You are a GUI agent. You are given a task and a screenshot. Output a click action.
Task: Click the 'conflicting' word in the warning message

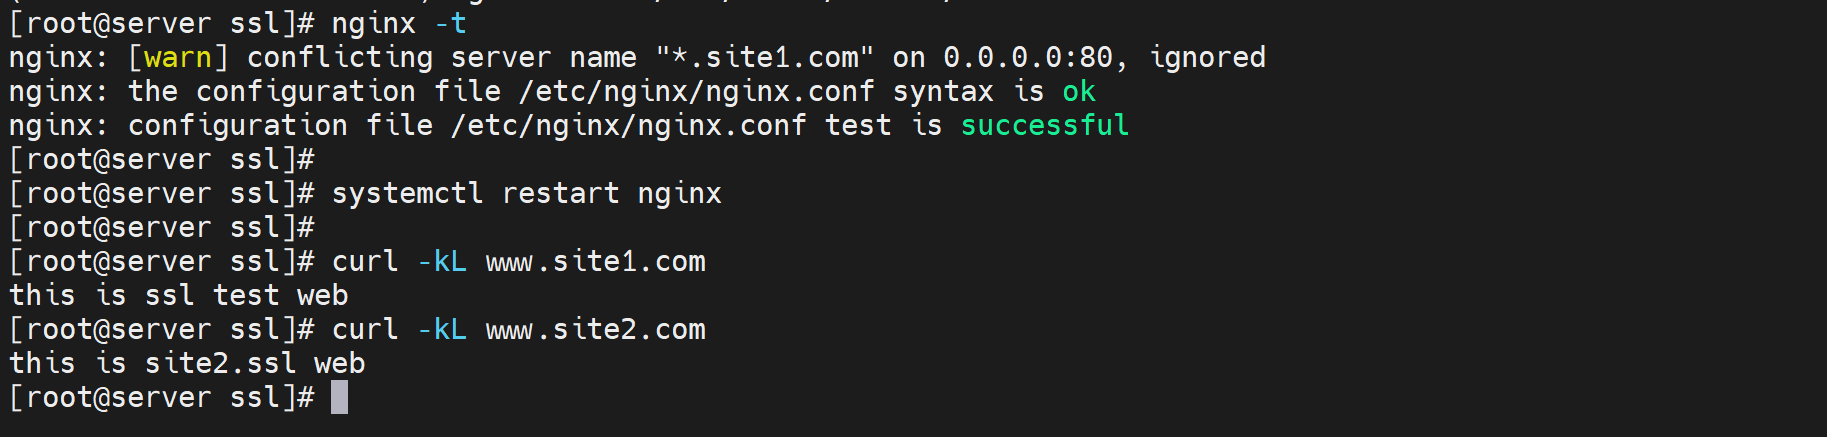339,58
